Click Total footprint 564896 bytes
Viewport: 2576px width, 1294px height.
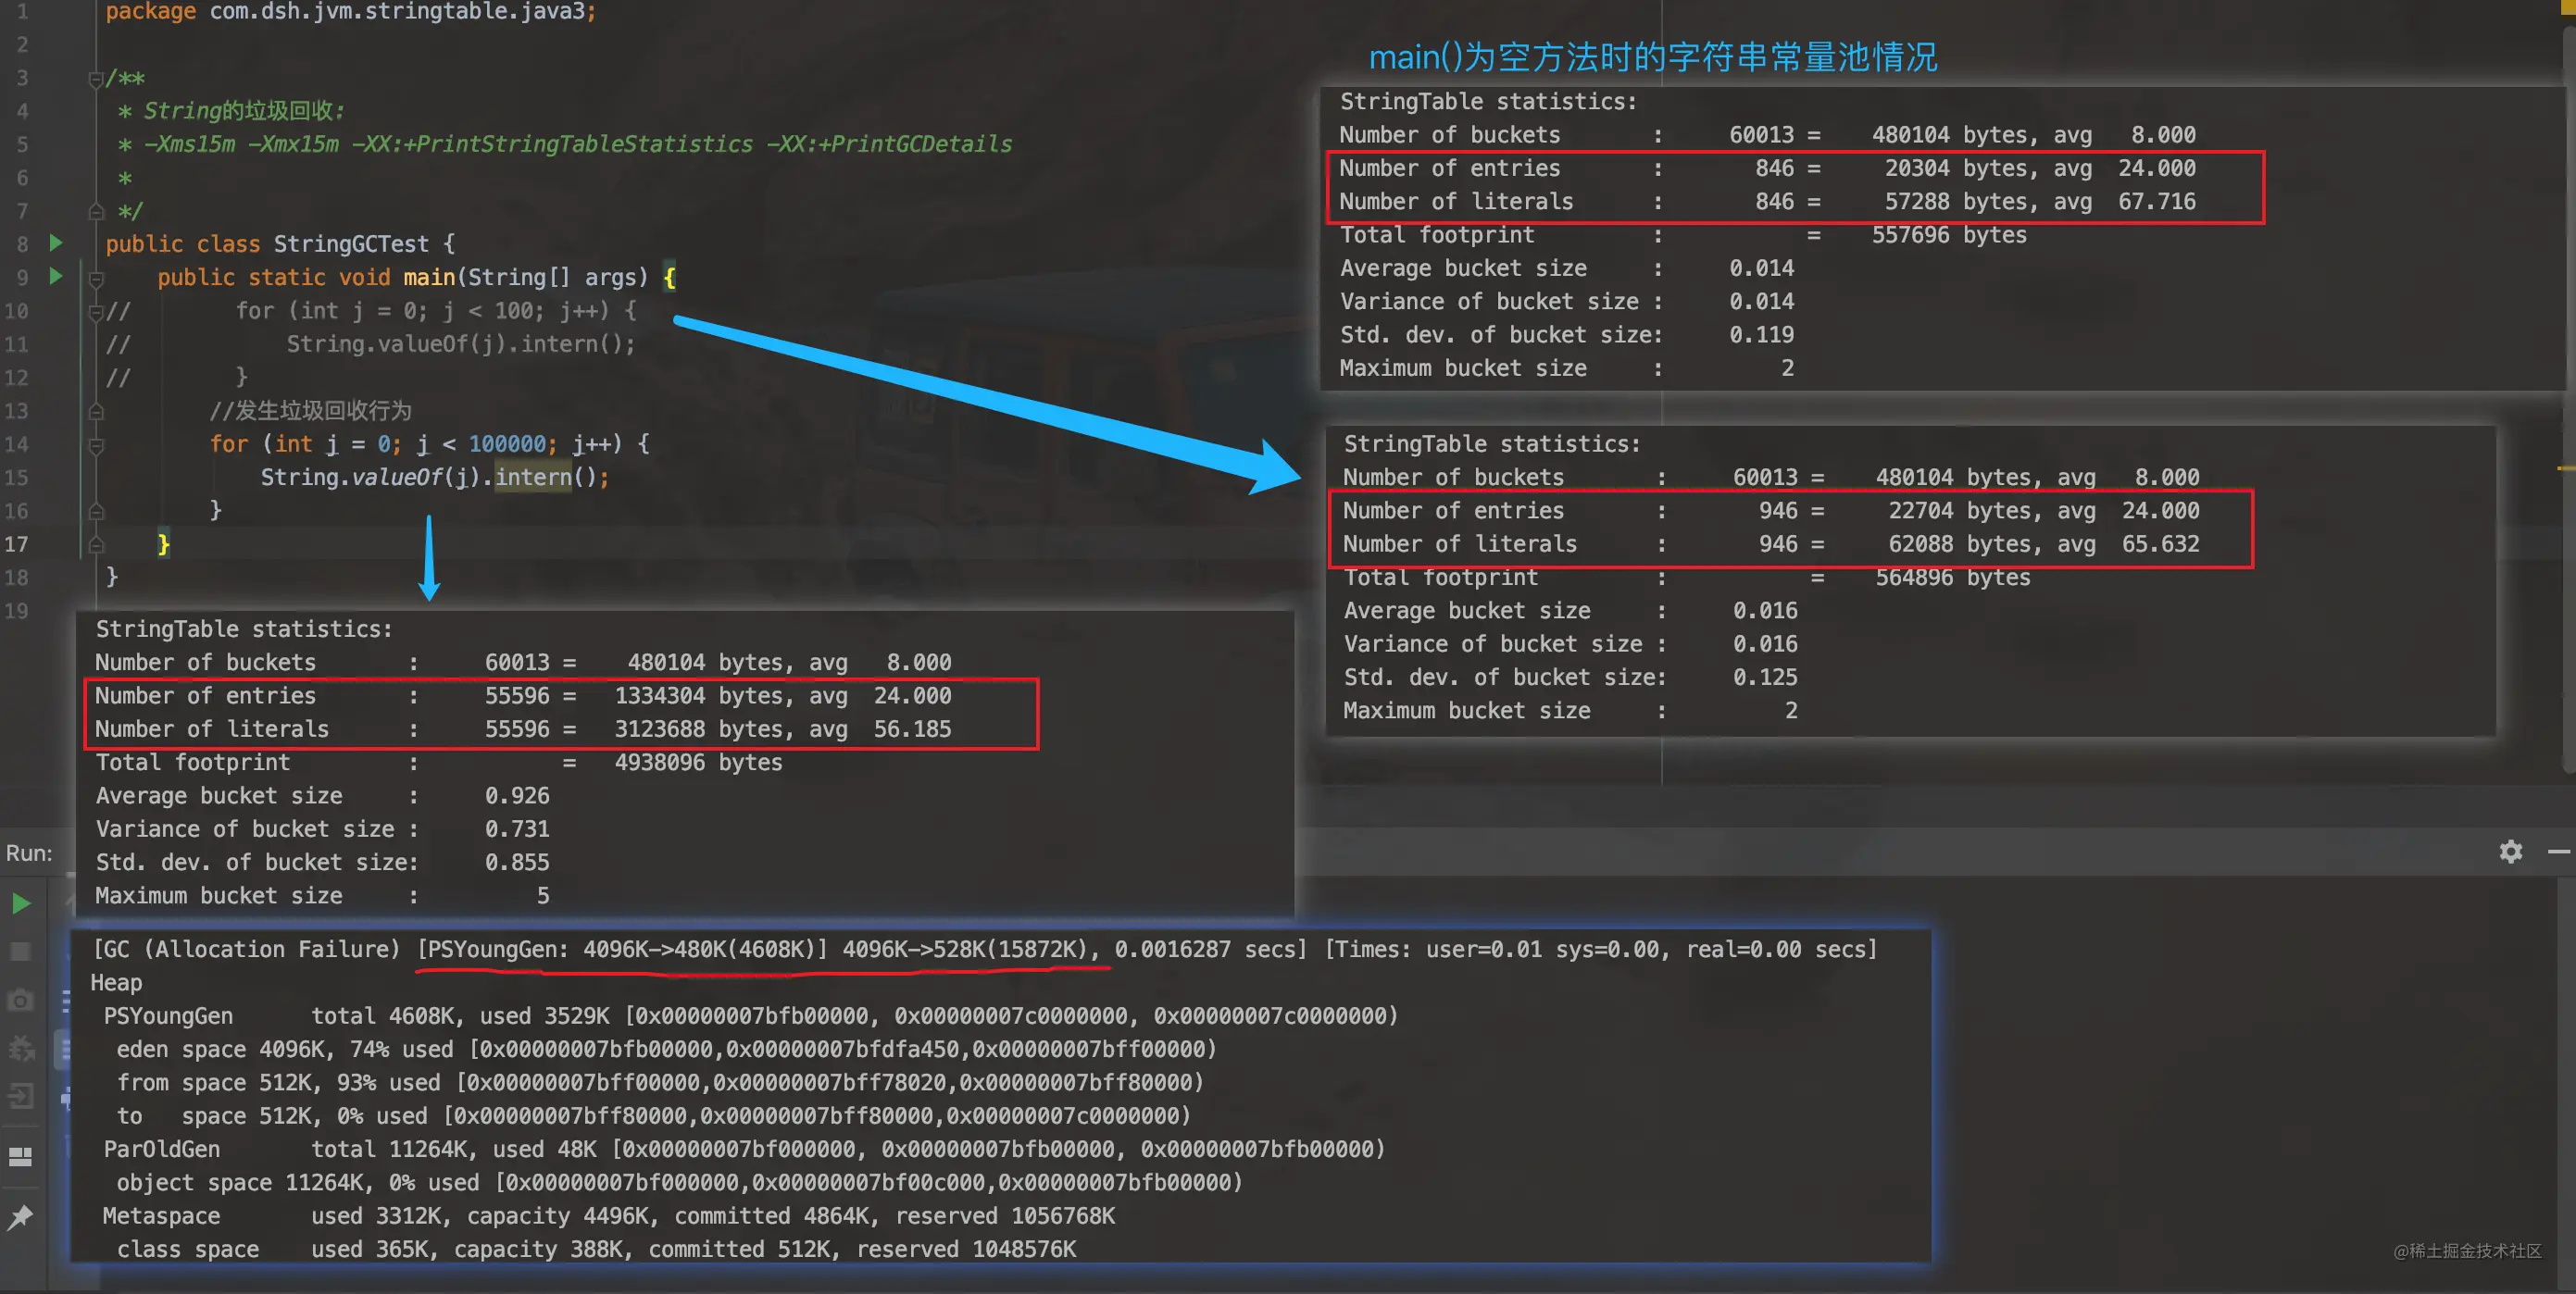(1688, 578)
